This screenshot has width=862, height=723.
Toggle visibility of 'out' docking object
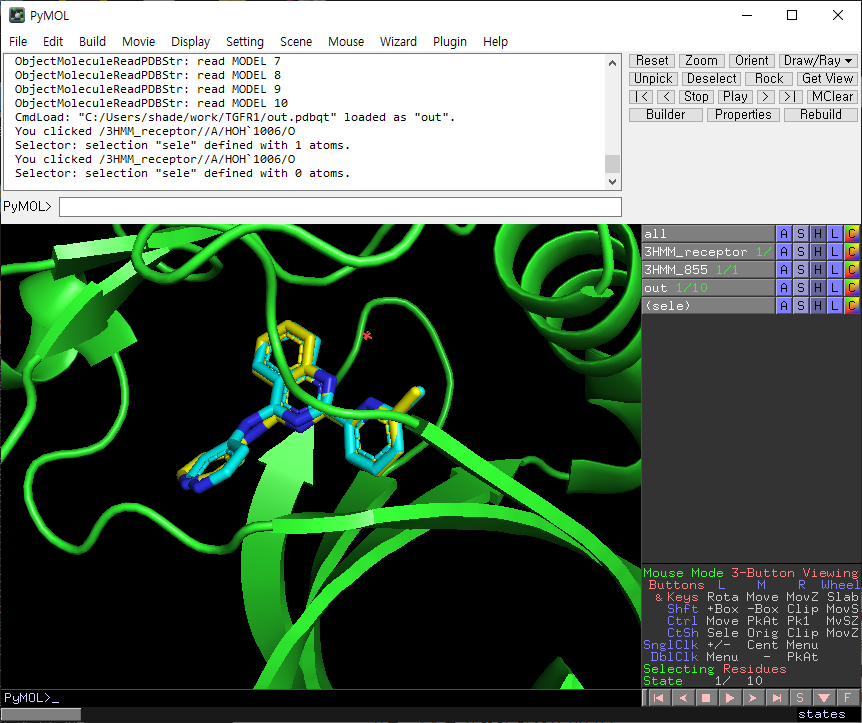click(708, 288)
